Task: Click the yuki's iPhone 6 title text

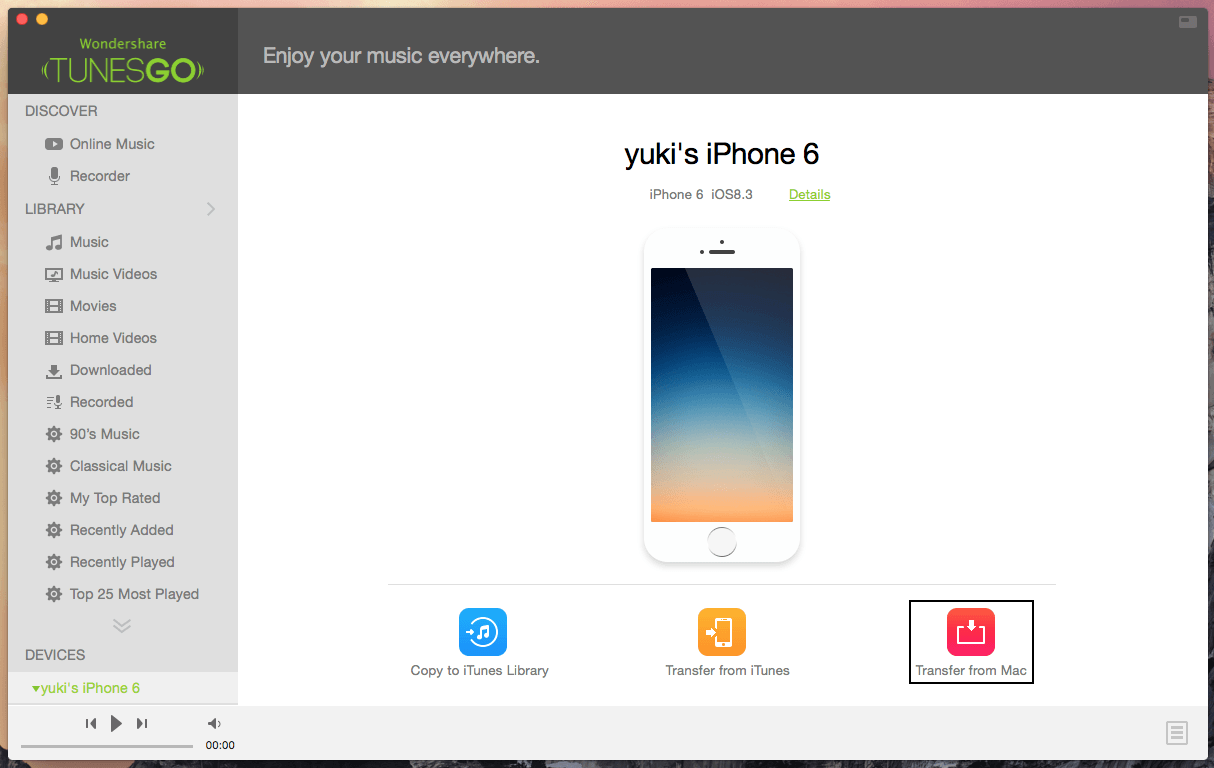Action: point(722,154)
